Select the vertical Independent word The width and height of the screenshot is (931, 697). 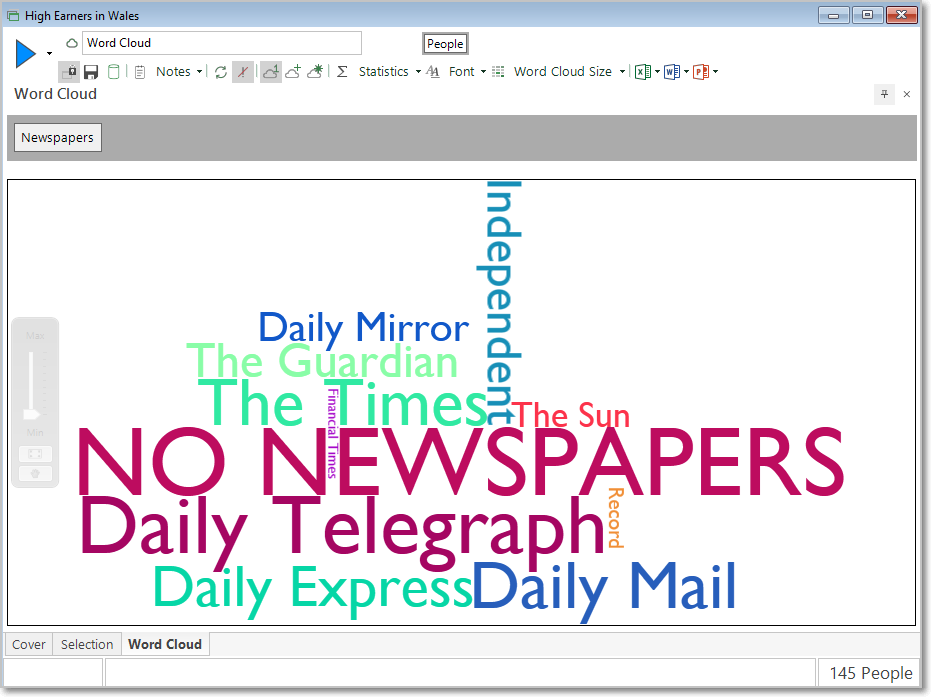point(500,302)
